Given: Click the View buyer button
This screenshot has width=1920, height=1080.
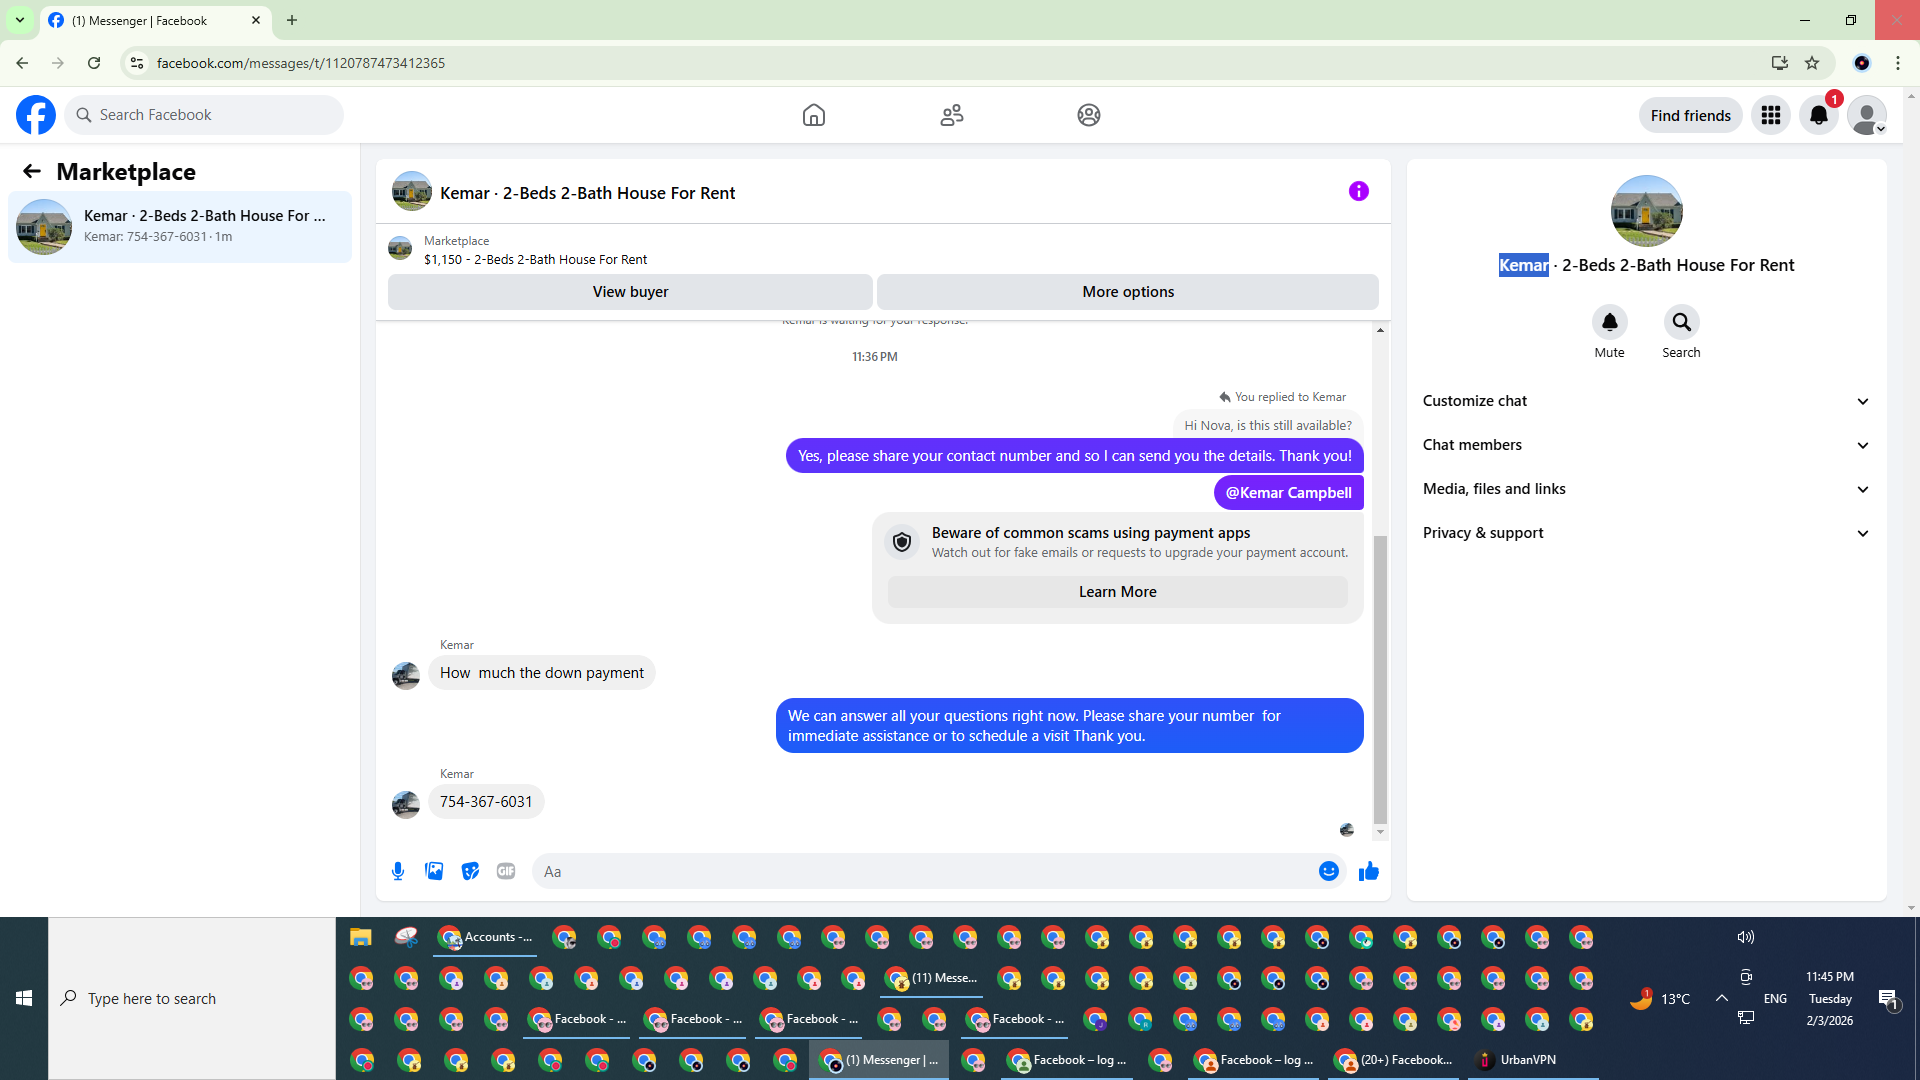Looking at the screenshot, I should point(630,292).
